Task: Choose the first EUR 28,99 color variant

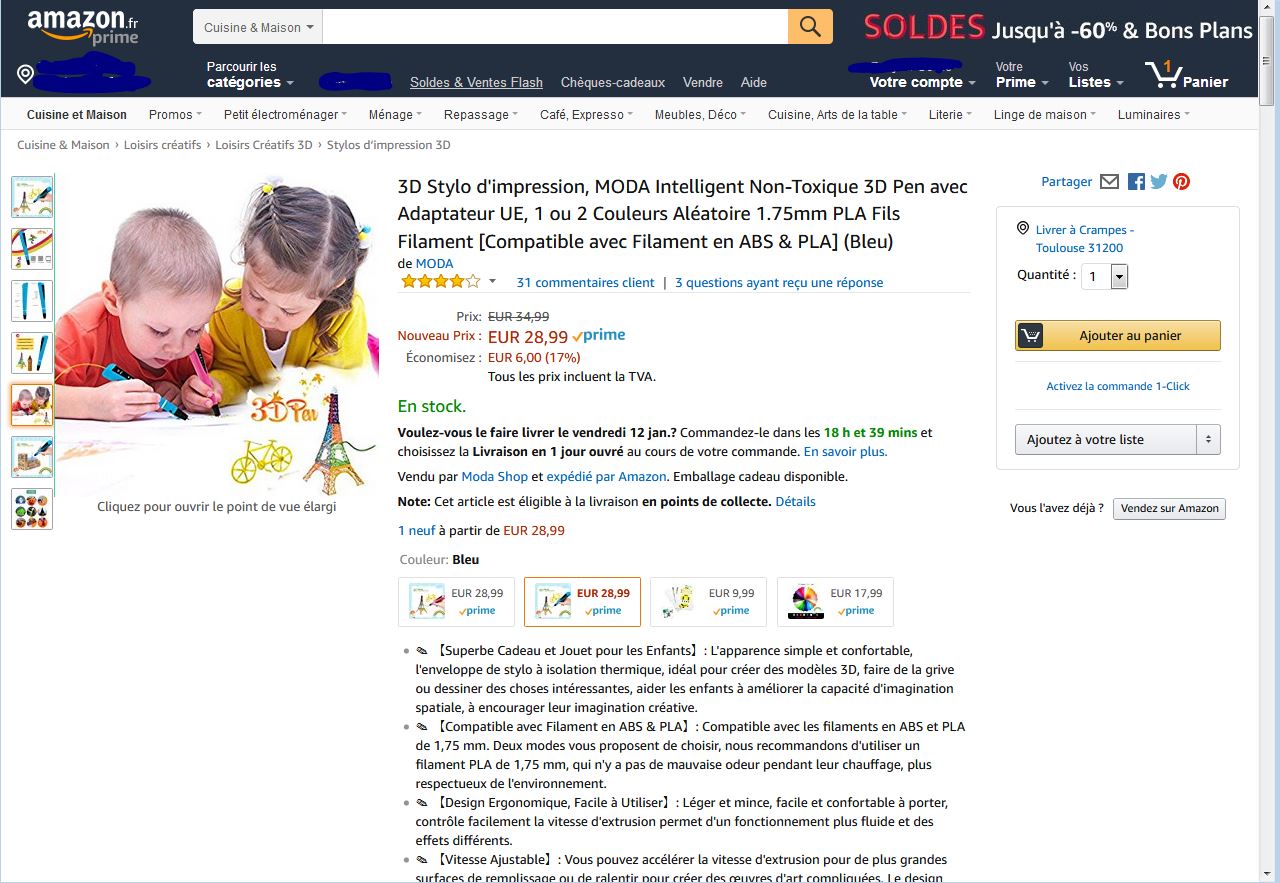Action: click(x=457, y=602)
